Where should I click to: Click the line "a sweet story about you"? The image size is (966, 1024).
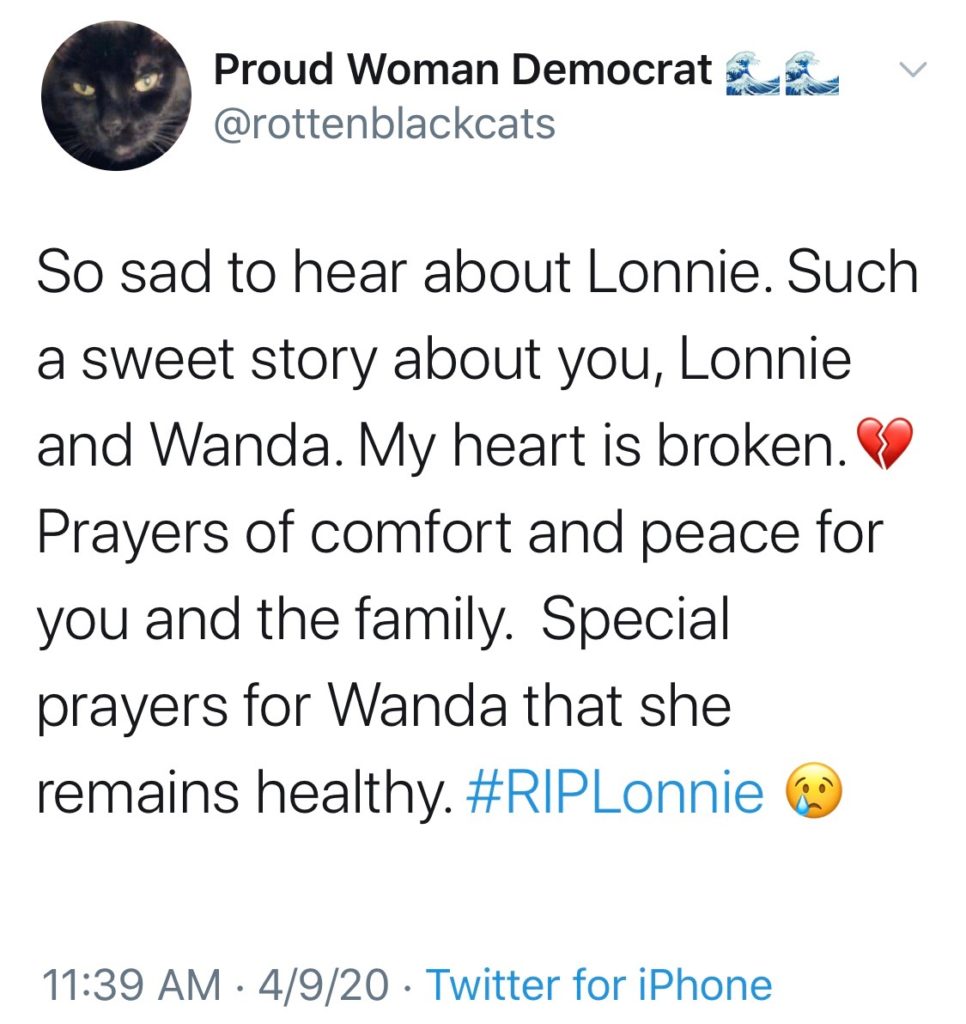coord(444,361)
